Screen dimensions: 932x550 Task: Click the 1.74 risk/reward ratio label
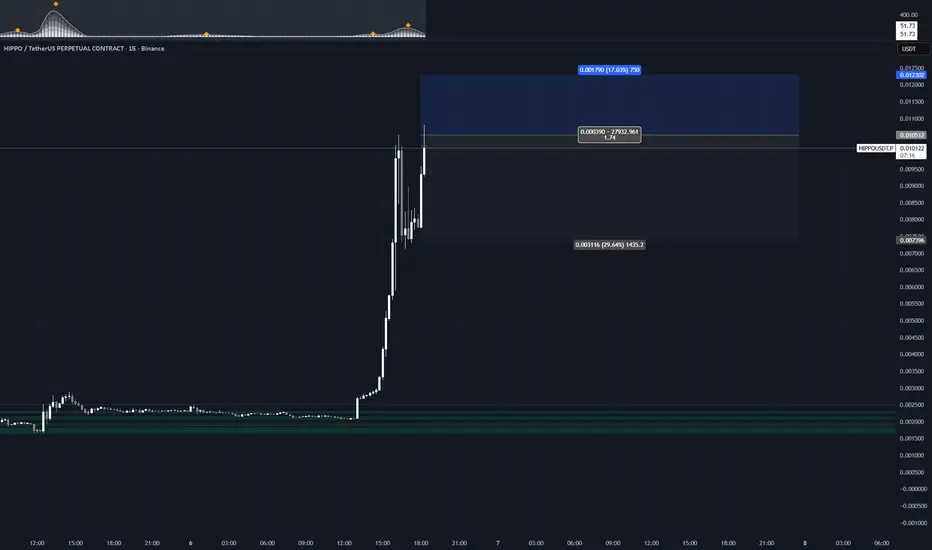(x=609, y=135)
